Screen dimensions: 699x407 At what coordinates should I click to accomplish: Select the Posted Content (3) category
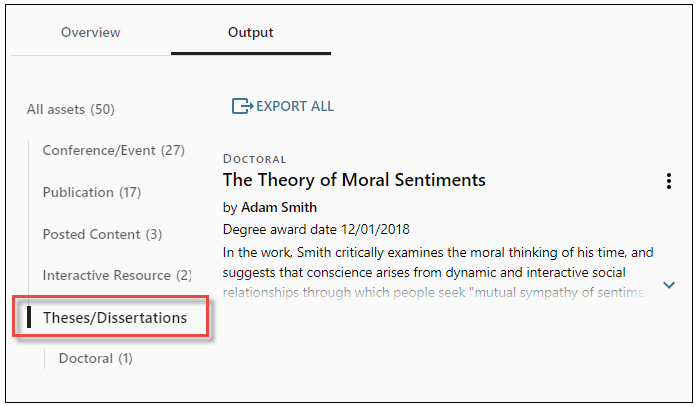point(102,234)
